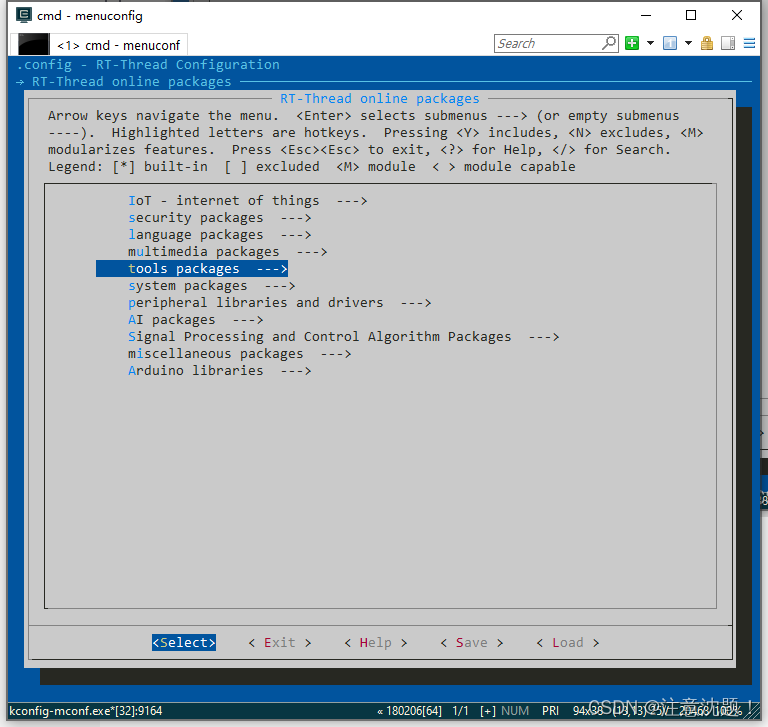
Task: Open 'Arduino libraries' submenu
Action: (x=219, y=371)
